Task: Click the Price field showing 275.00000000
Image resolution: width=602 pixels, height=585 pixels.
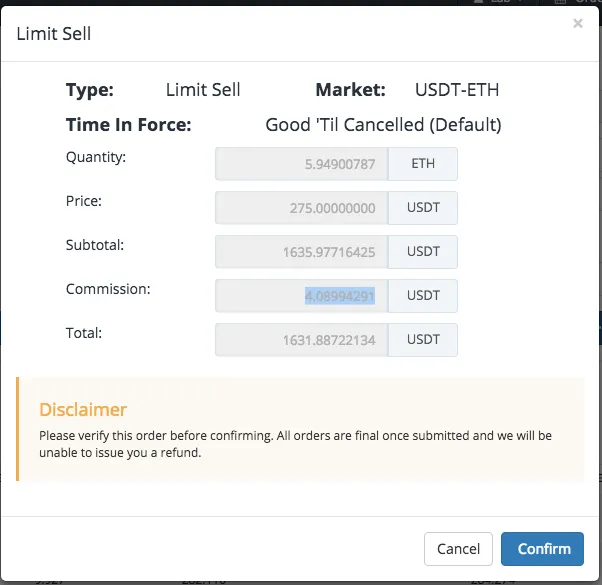Action: tap(301, 208)
